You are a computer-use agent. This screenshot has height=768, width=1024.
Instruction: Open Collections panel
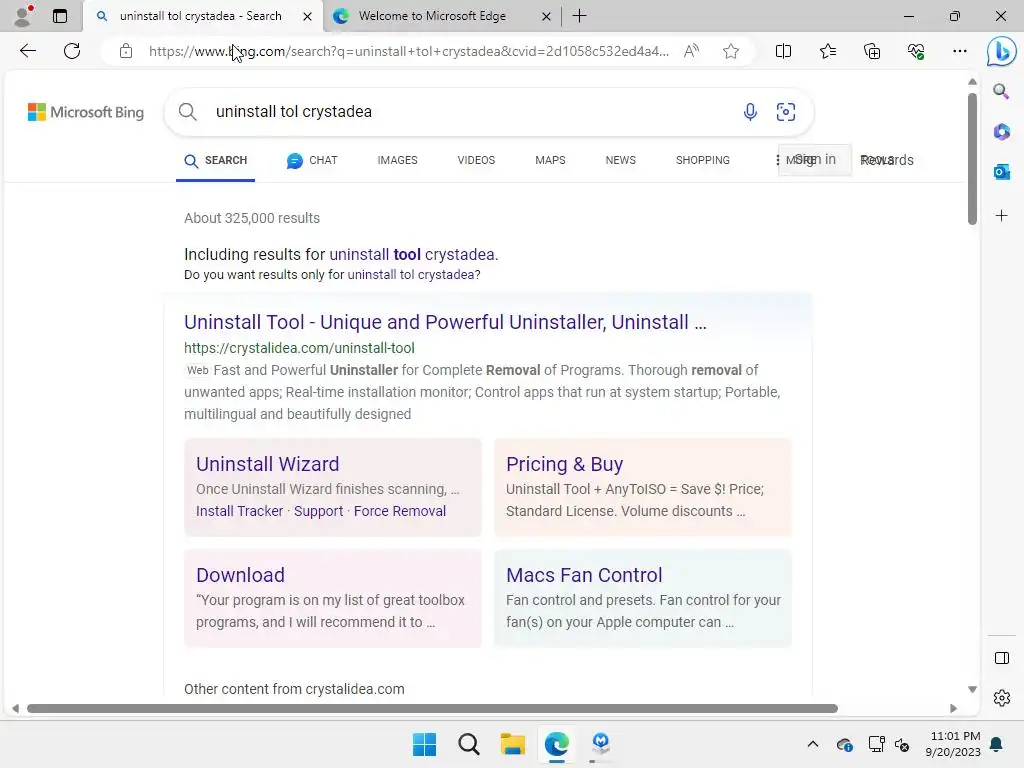(872, 51)
